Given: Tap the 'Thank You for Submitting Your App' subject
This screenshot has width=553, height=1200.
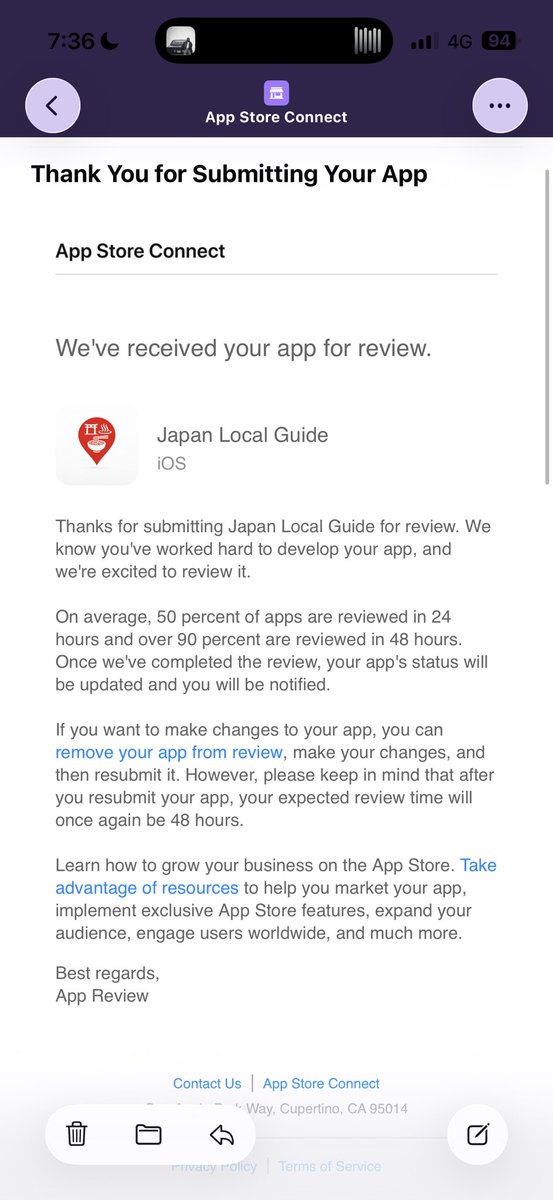Looking at the screenshot, I should click(x=229, y=174).
